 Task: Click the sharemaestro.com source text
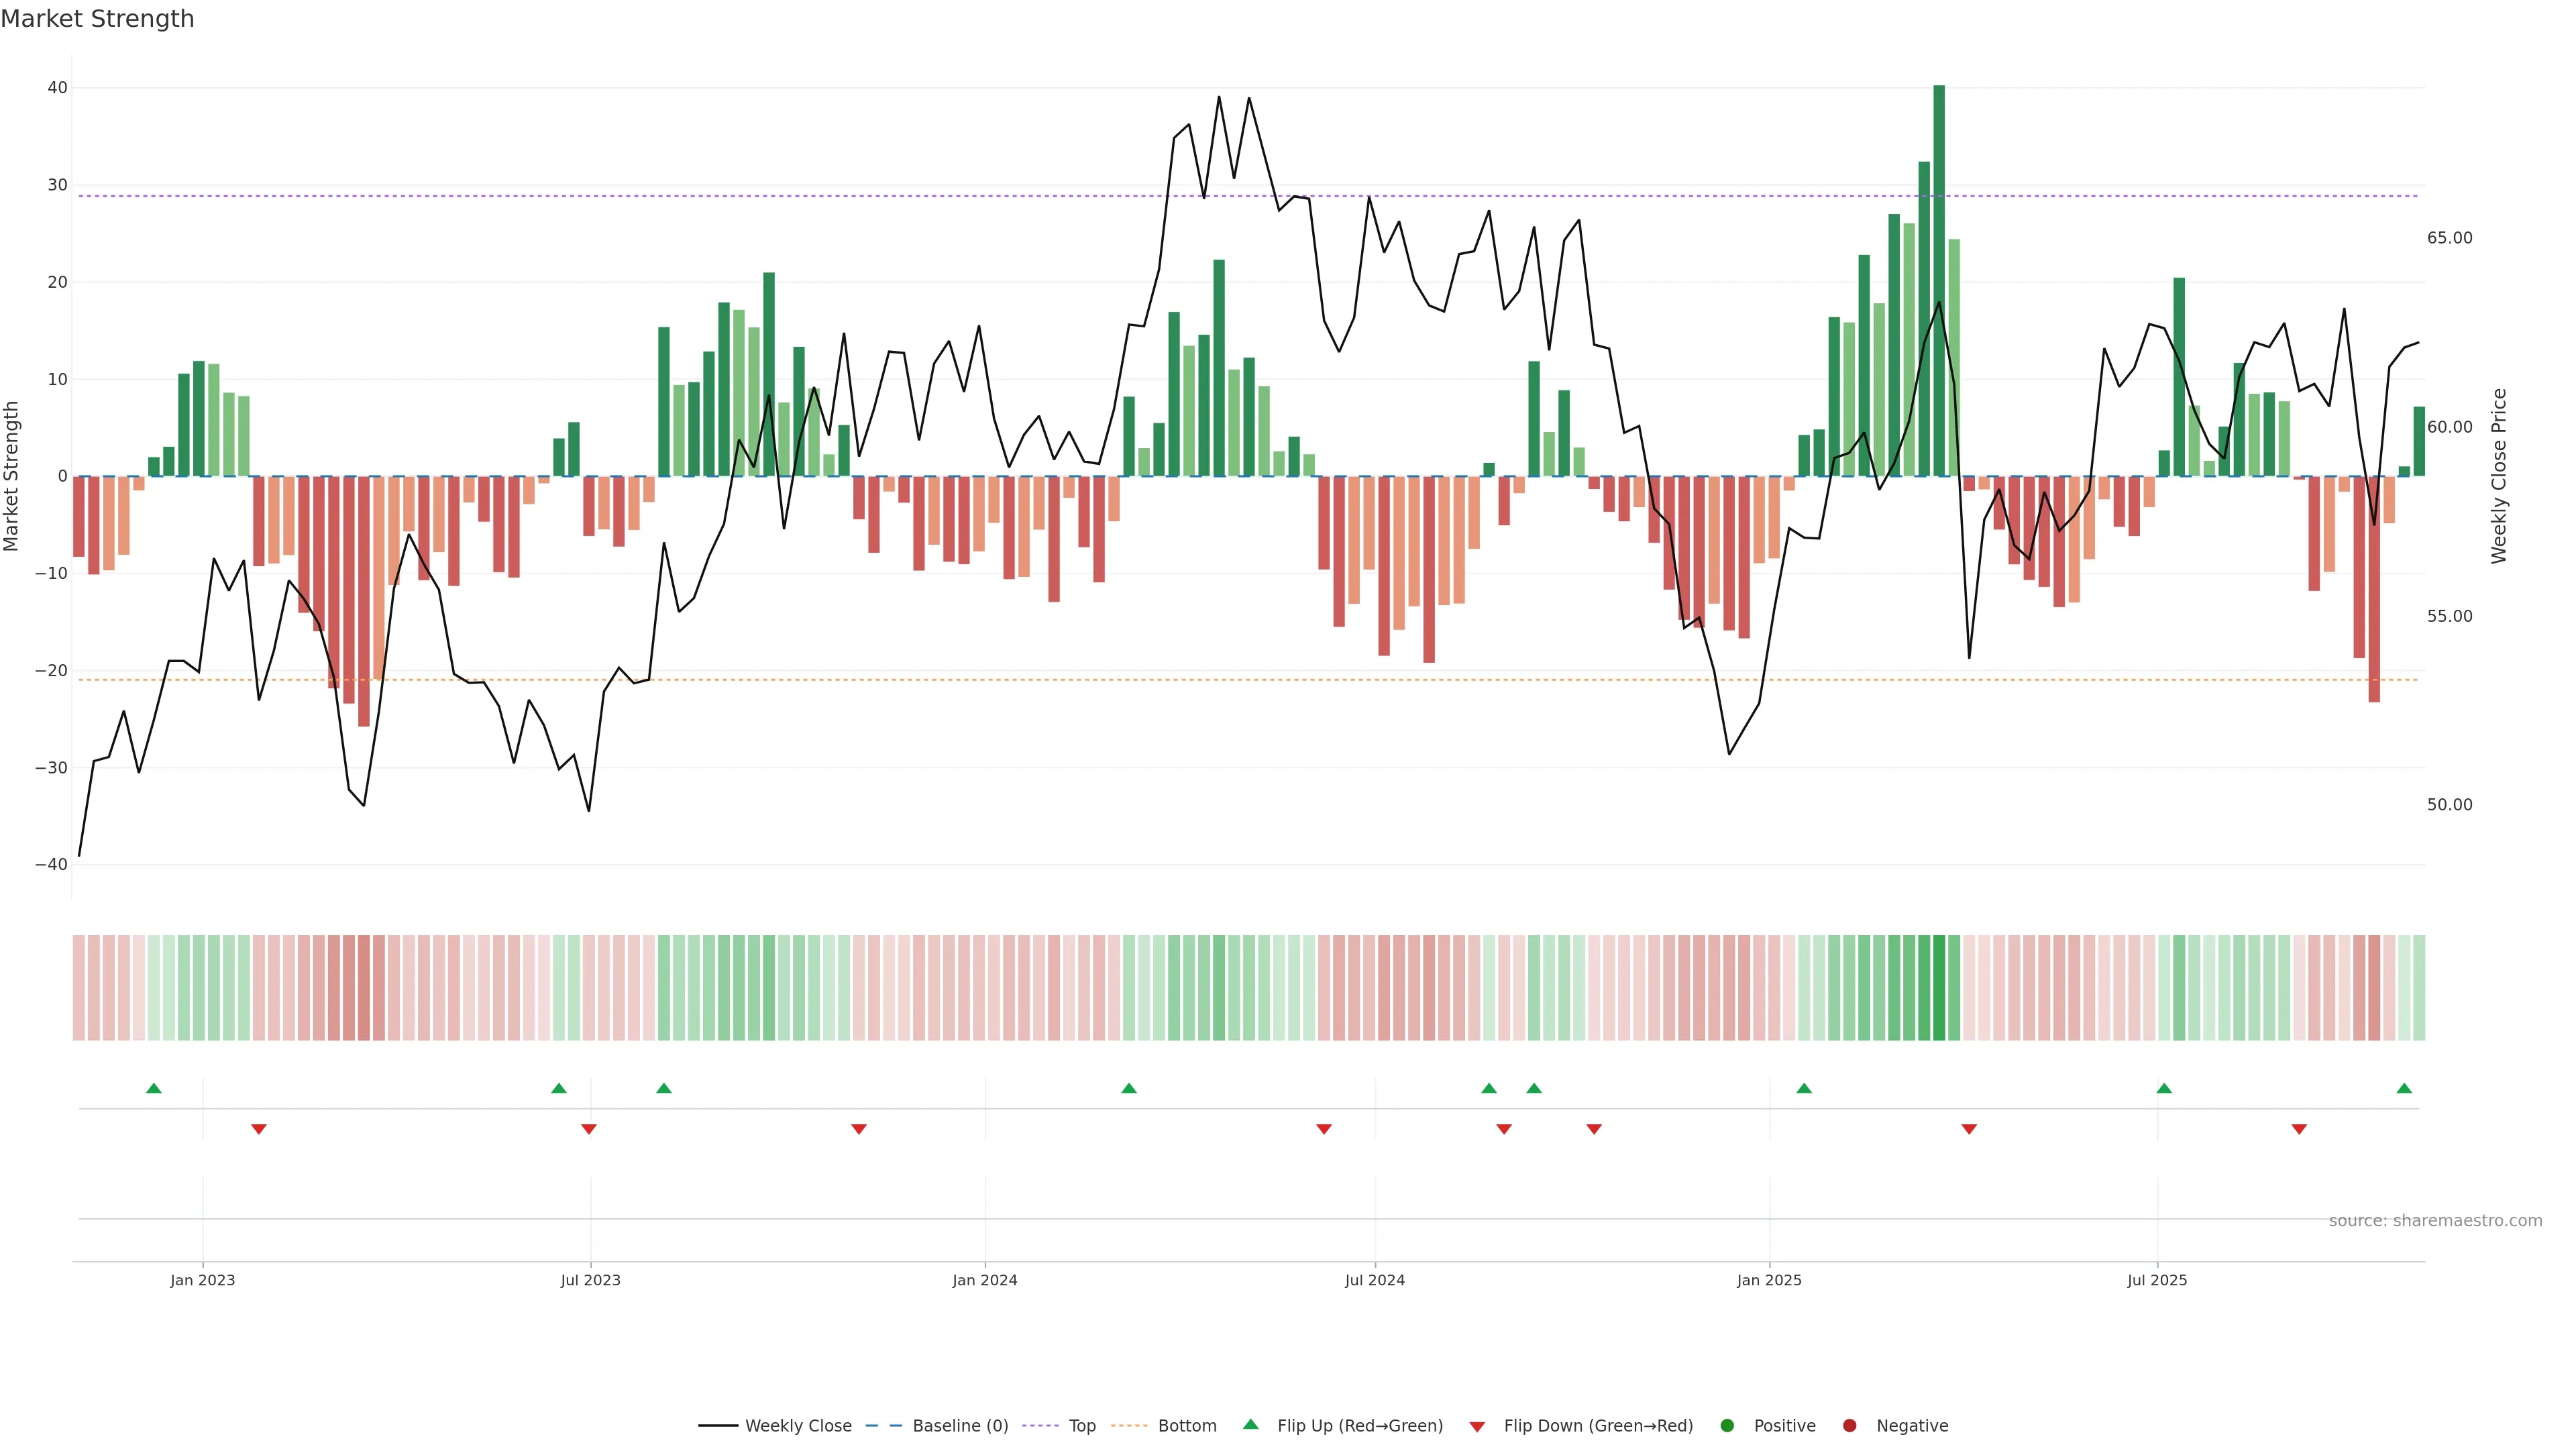tap(2435, 1220)
